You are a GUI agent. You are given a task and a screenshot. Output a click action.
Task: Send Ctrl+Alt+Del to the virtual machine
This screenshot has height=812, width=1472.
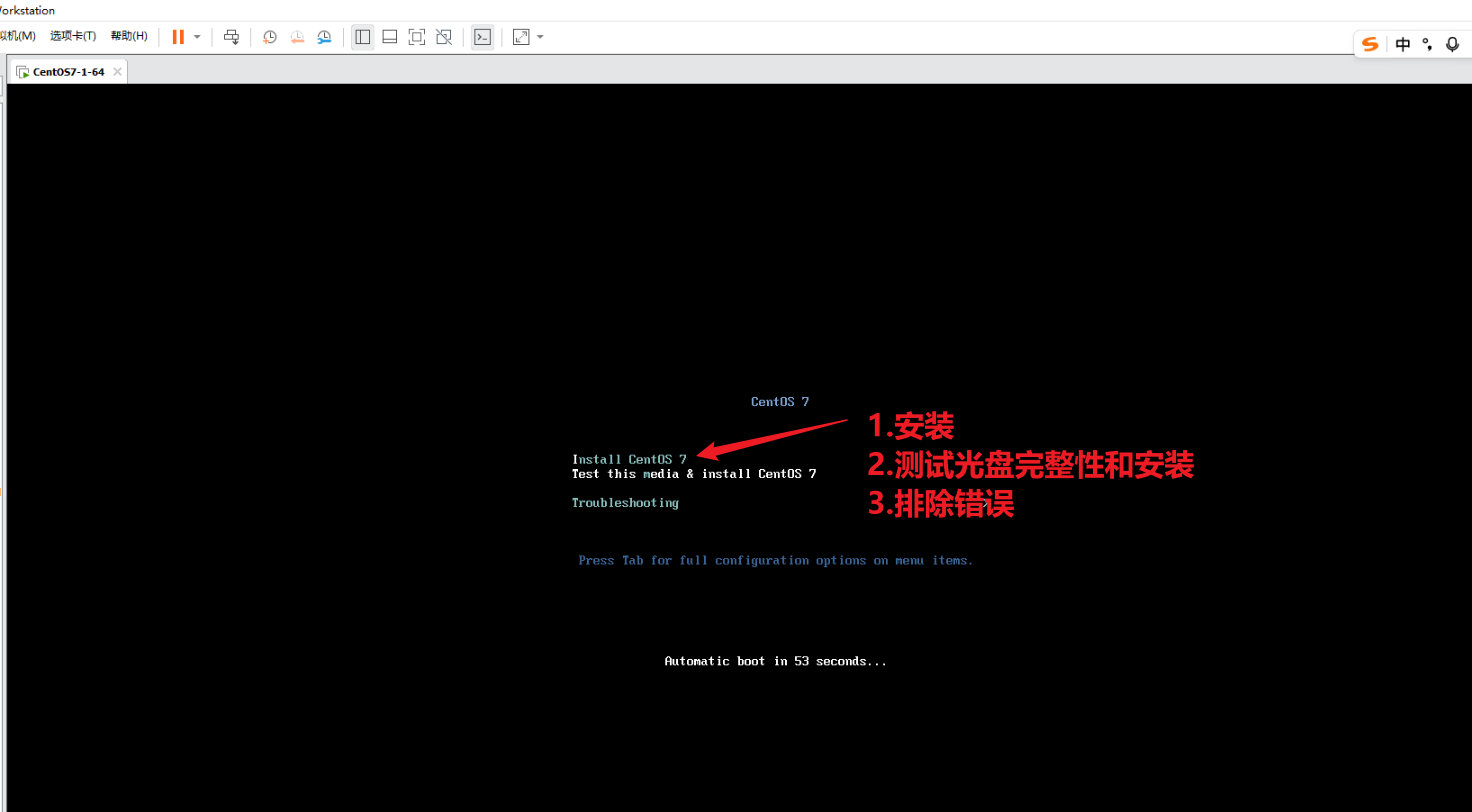[x=231, y=37]
